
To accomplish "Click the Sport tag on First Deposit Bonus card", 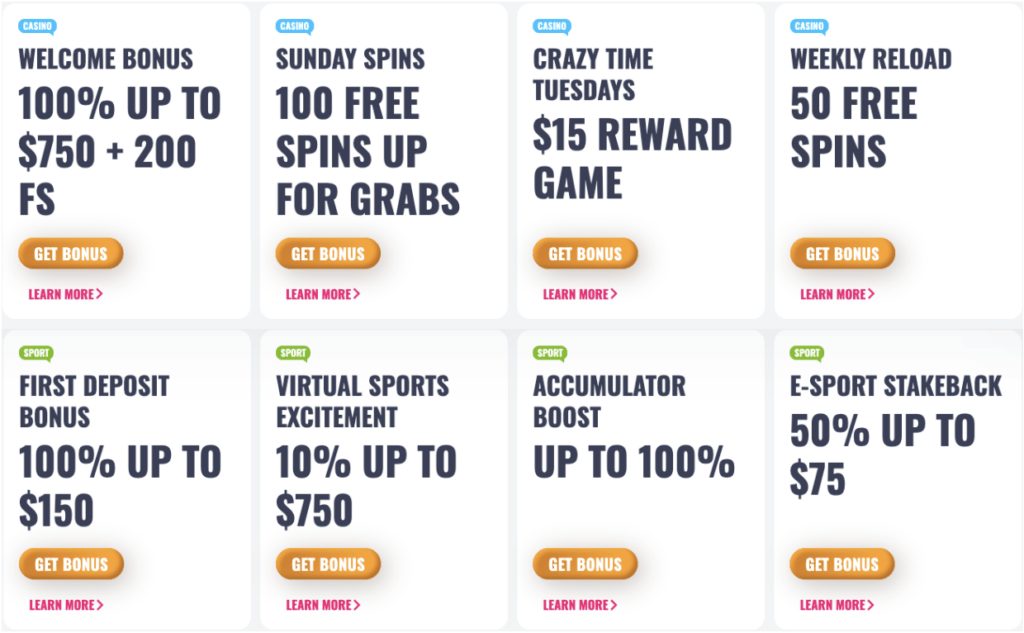I will 37,353.
